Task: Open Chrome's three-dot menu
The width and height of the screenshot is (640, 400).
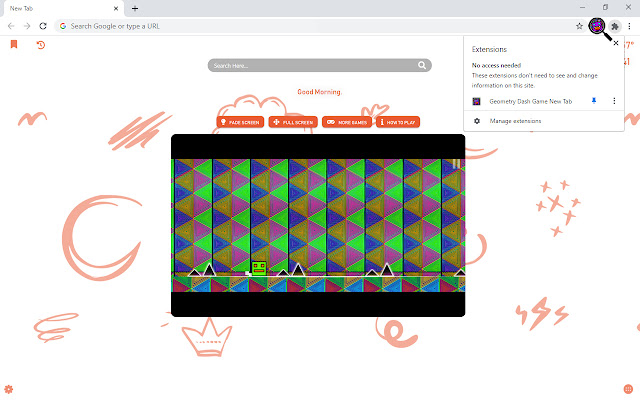Action: 629,26
